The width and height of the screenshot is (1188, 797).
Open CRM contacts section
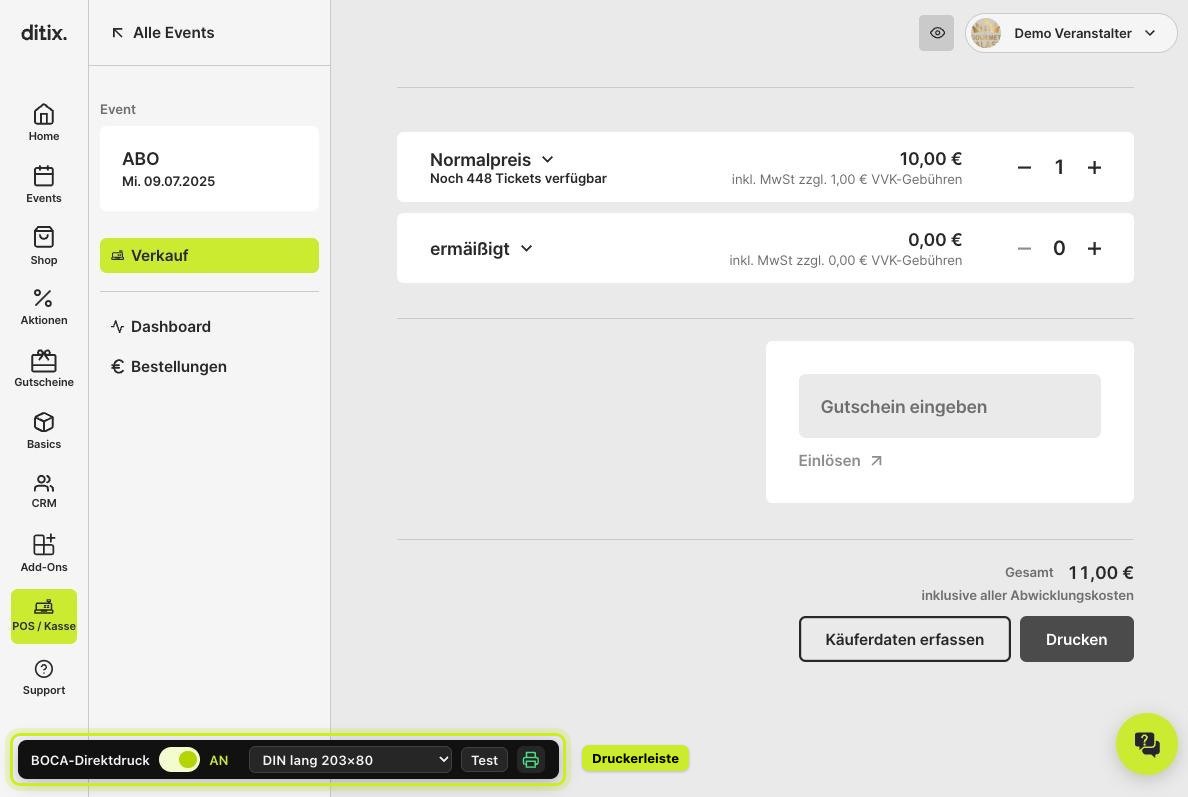[x=44, y=492]
